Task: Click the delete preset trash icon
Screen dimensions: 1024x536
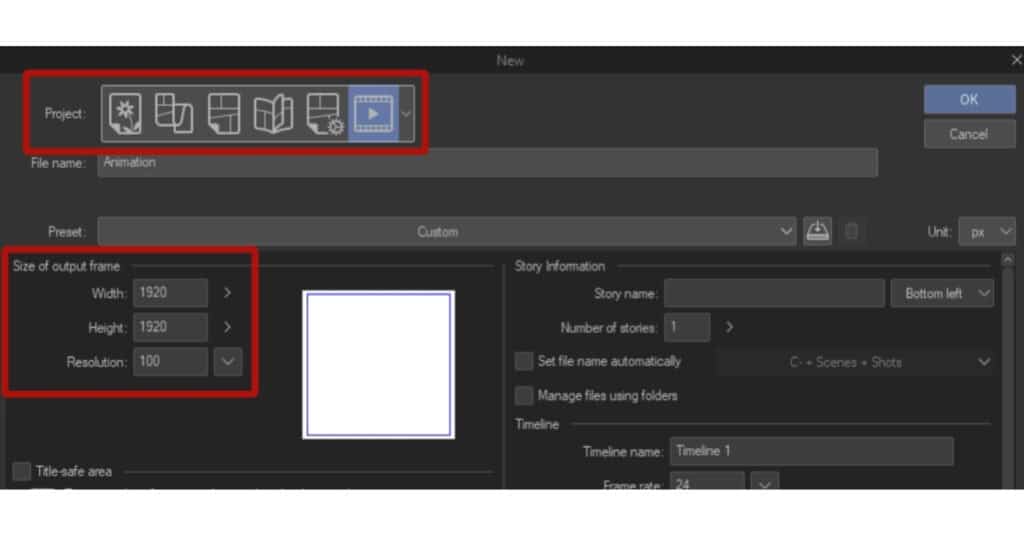Action: [x=851, y=232]
